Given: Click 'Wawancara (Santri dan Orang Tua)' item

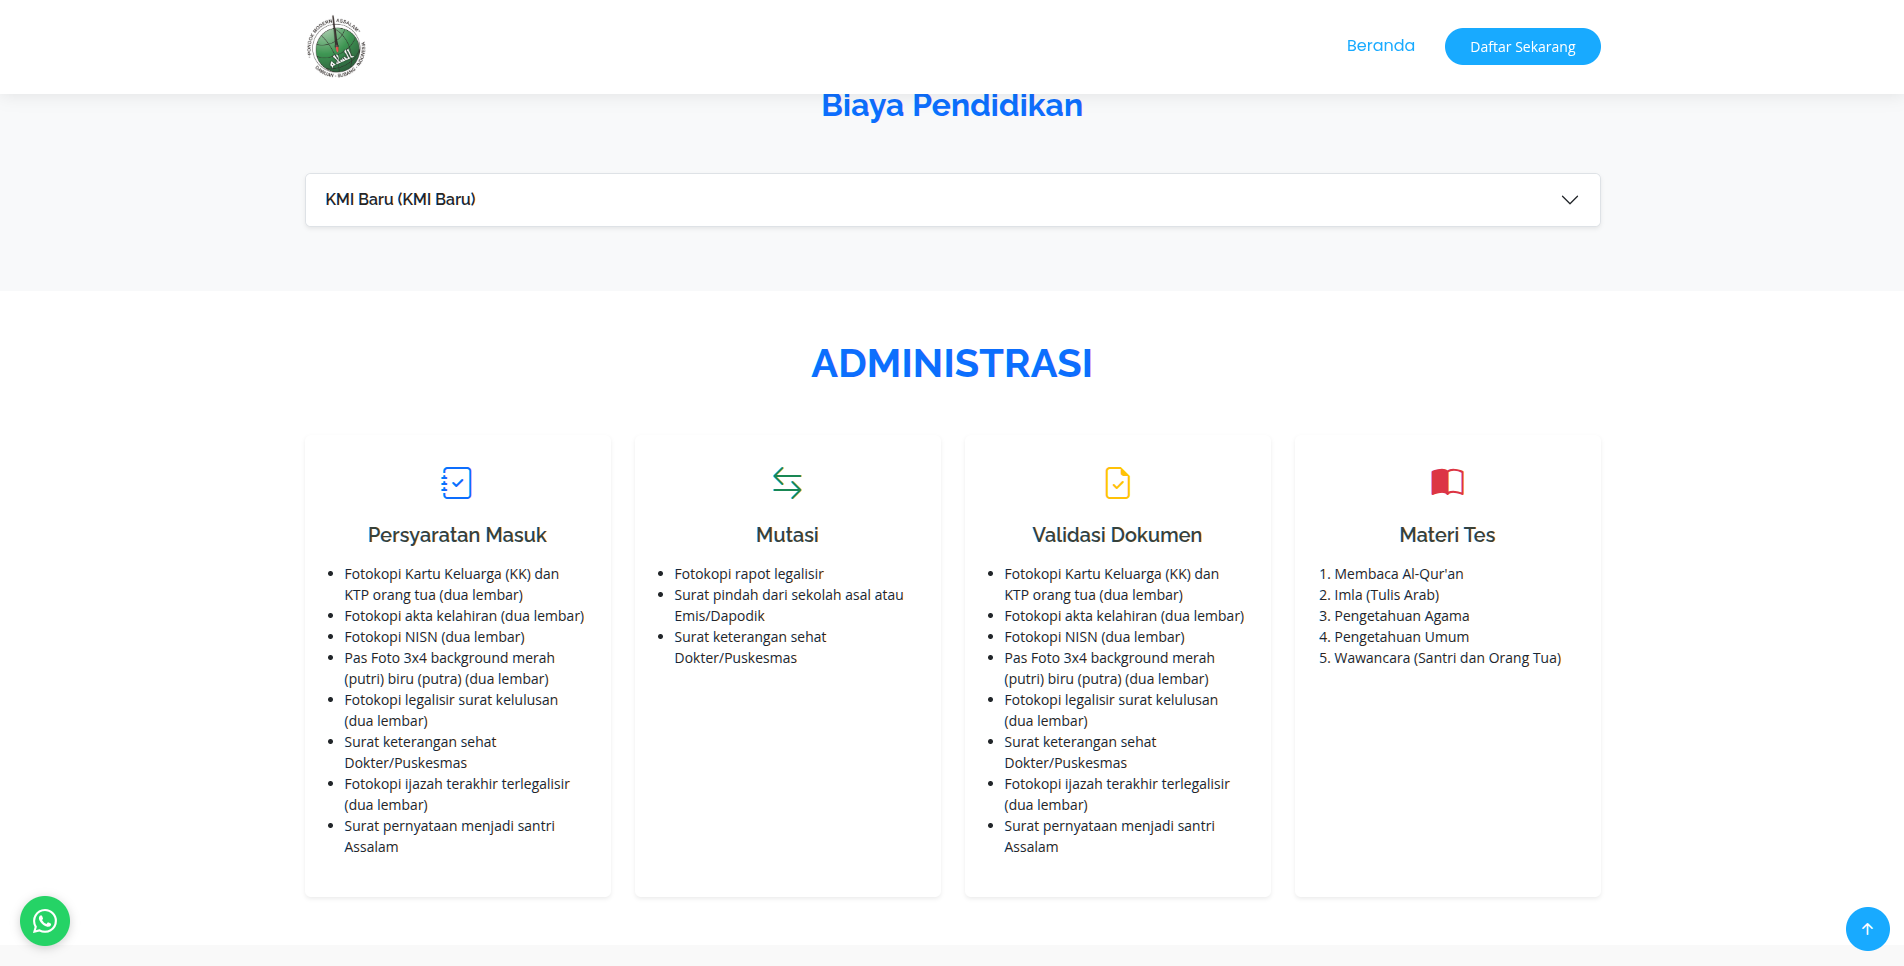Looking at the screenshot, I should 1447,658.
